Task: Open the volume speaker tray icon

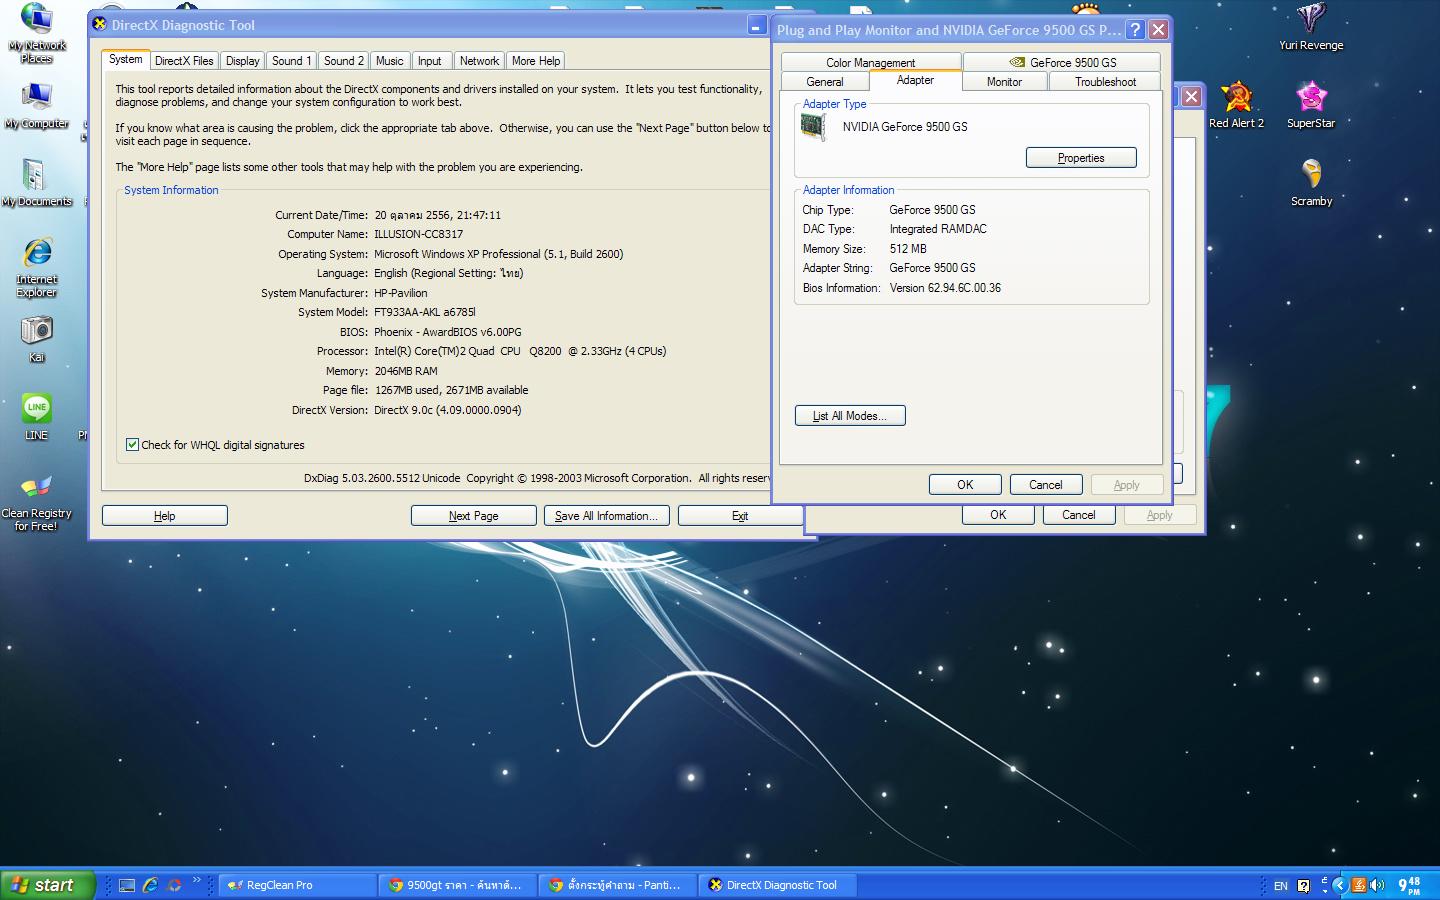Action: [1377, 885]
